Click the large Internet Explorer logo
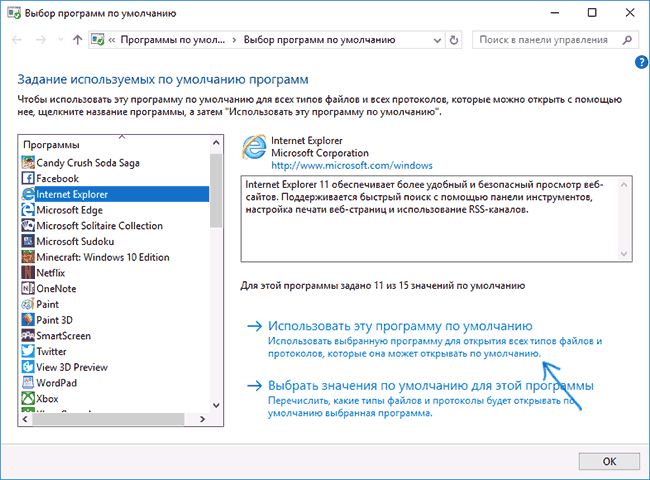This screenshot has width=650, height=480. coord(254,147)
